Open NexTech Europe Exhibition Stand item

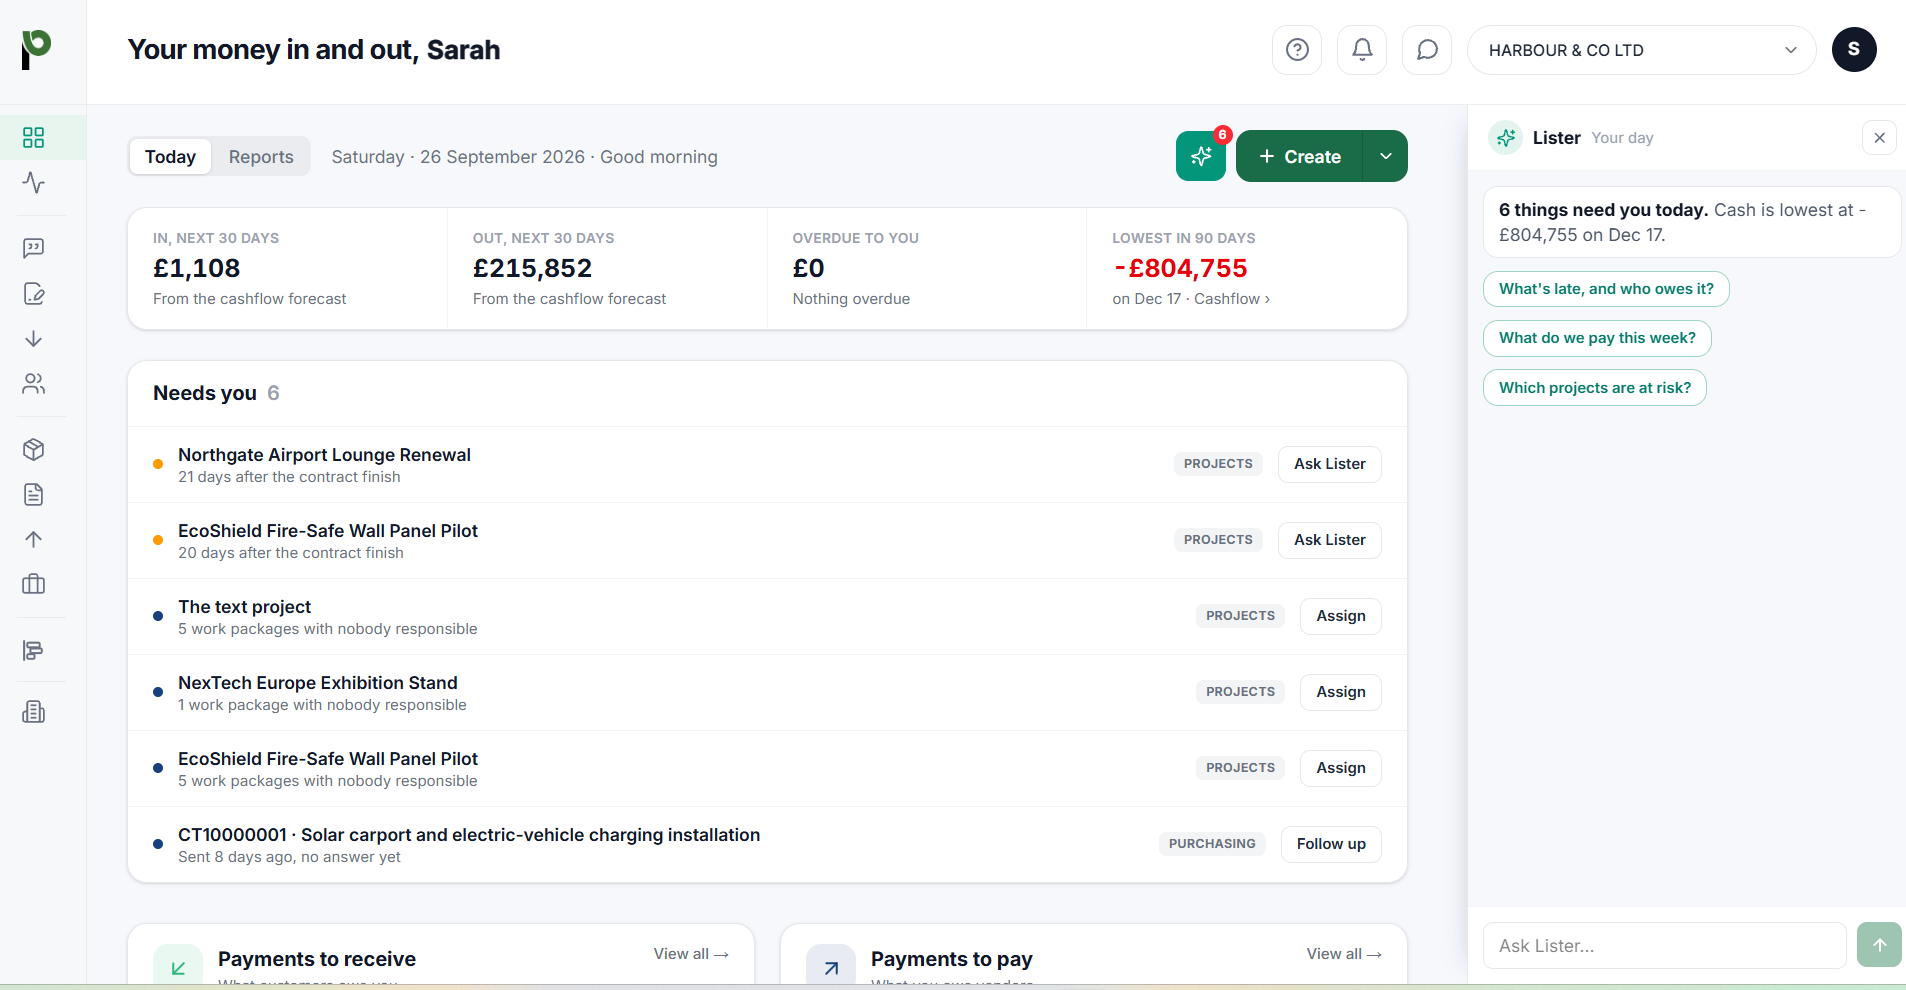(317, 683)
